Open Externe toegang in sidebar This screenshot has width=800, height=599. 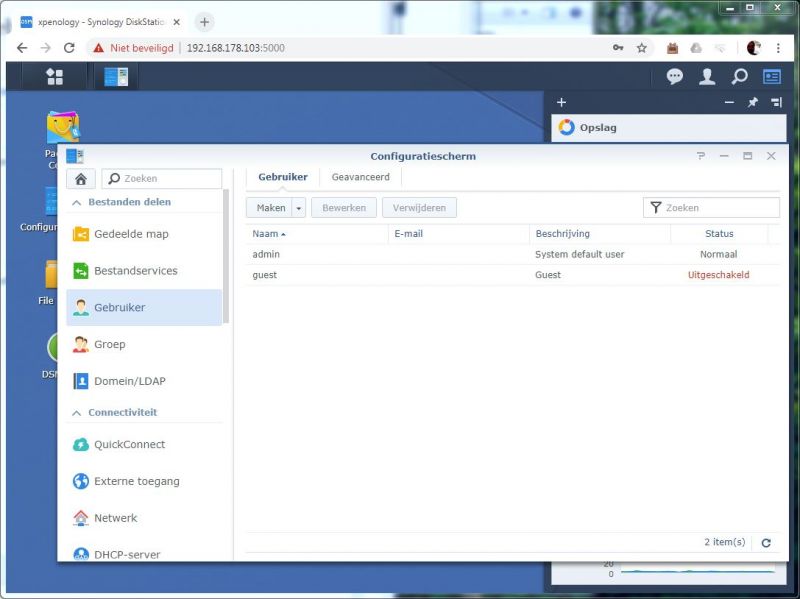pyautogui.click(x=144, y=481)
